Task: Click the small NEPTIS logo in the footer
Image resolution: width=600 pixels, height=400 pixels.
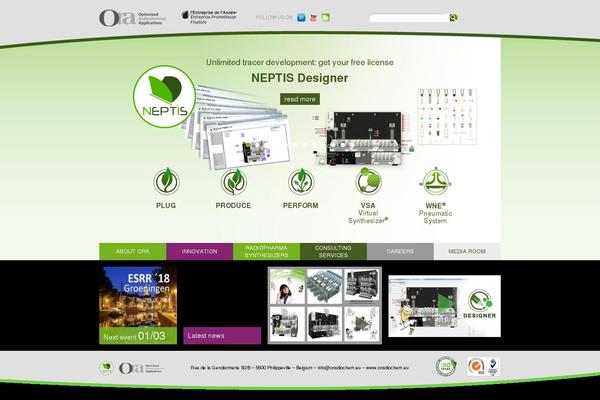Action: [106, 368]
